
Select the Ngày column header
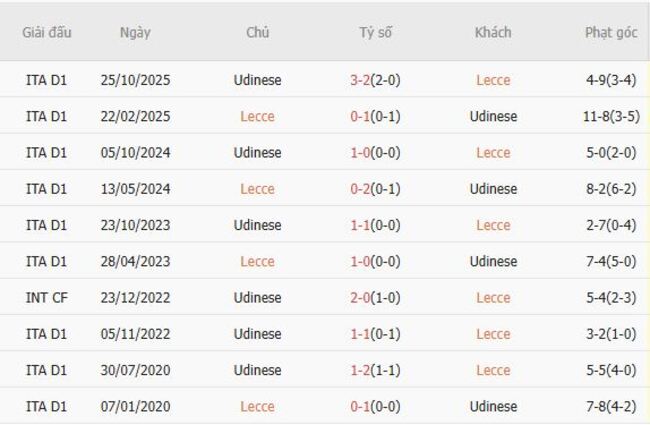click(135, 32)
